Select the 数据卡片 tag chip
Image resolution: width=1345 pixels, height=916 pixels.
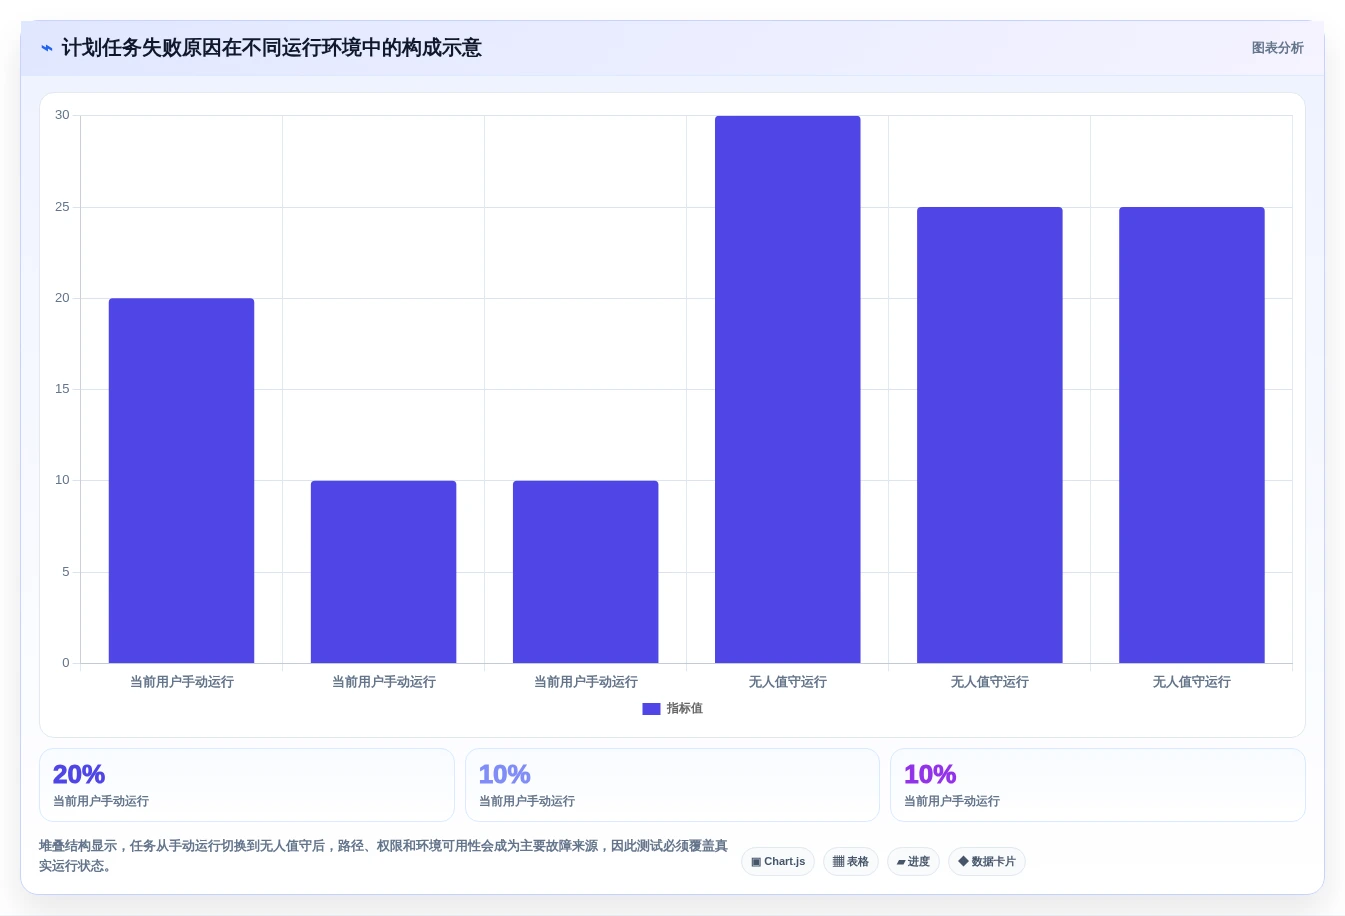tap(987, 862)
